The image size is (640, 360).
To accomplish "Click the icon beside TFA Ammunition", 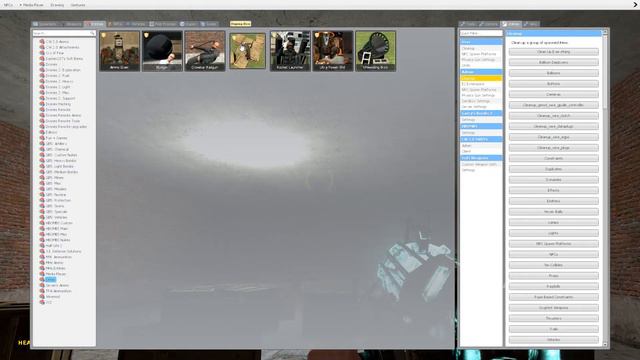I will coord(42,291).
